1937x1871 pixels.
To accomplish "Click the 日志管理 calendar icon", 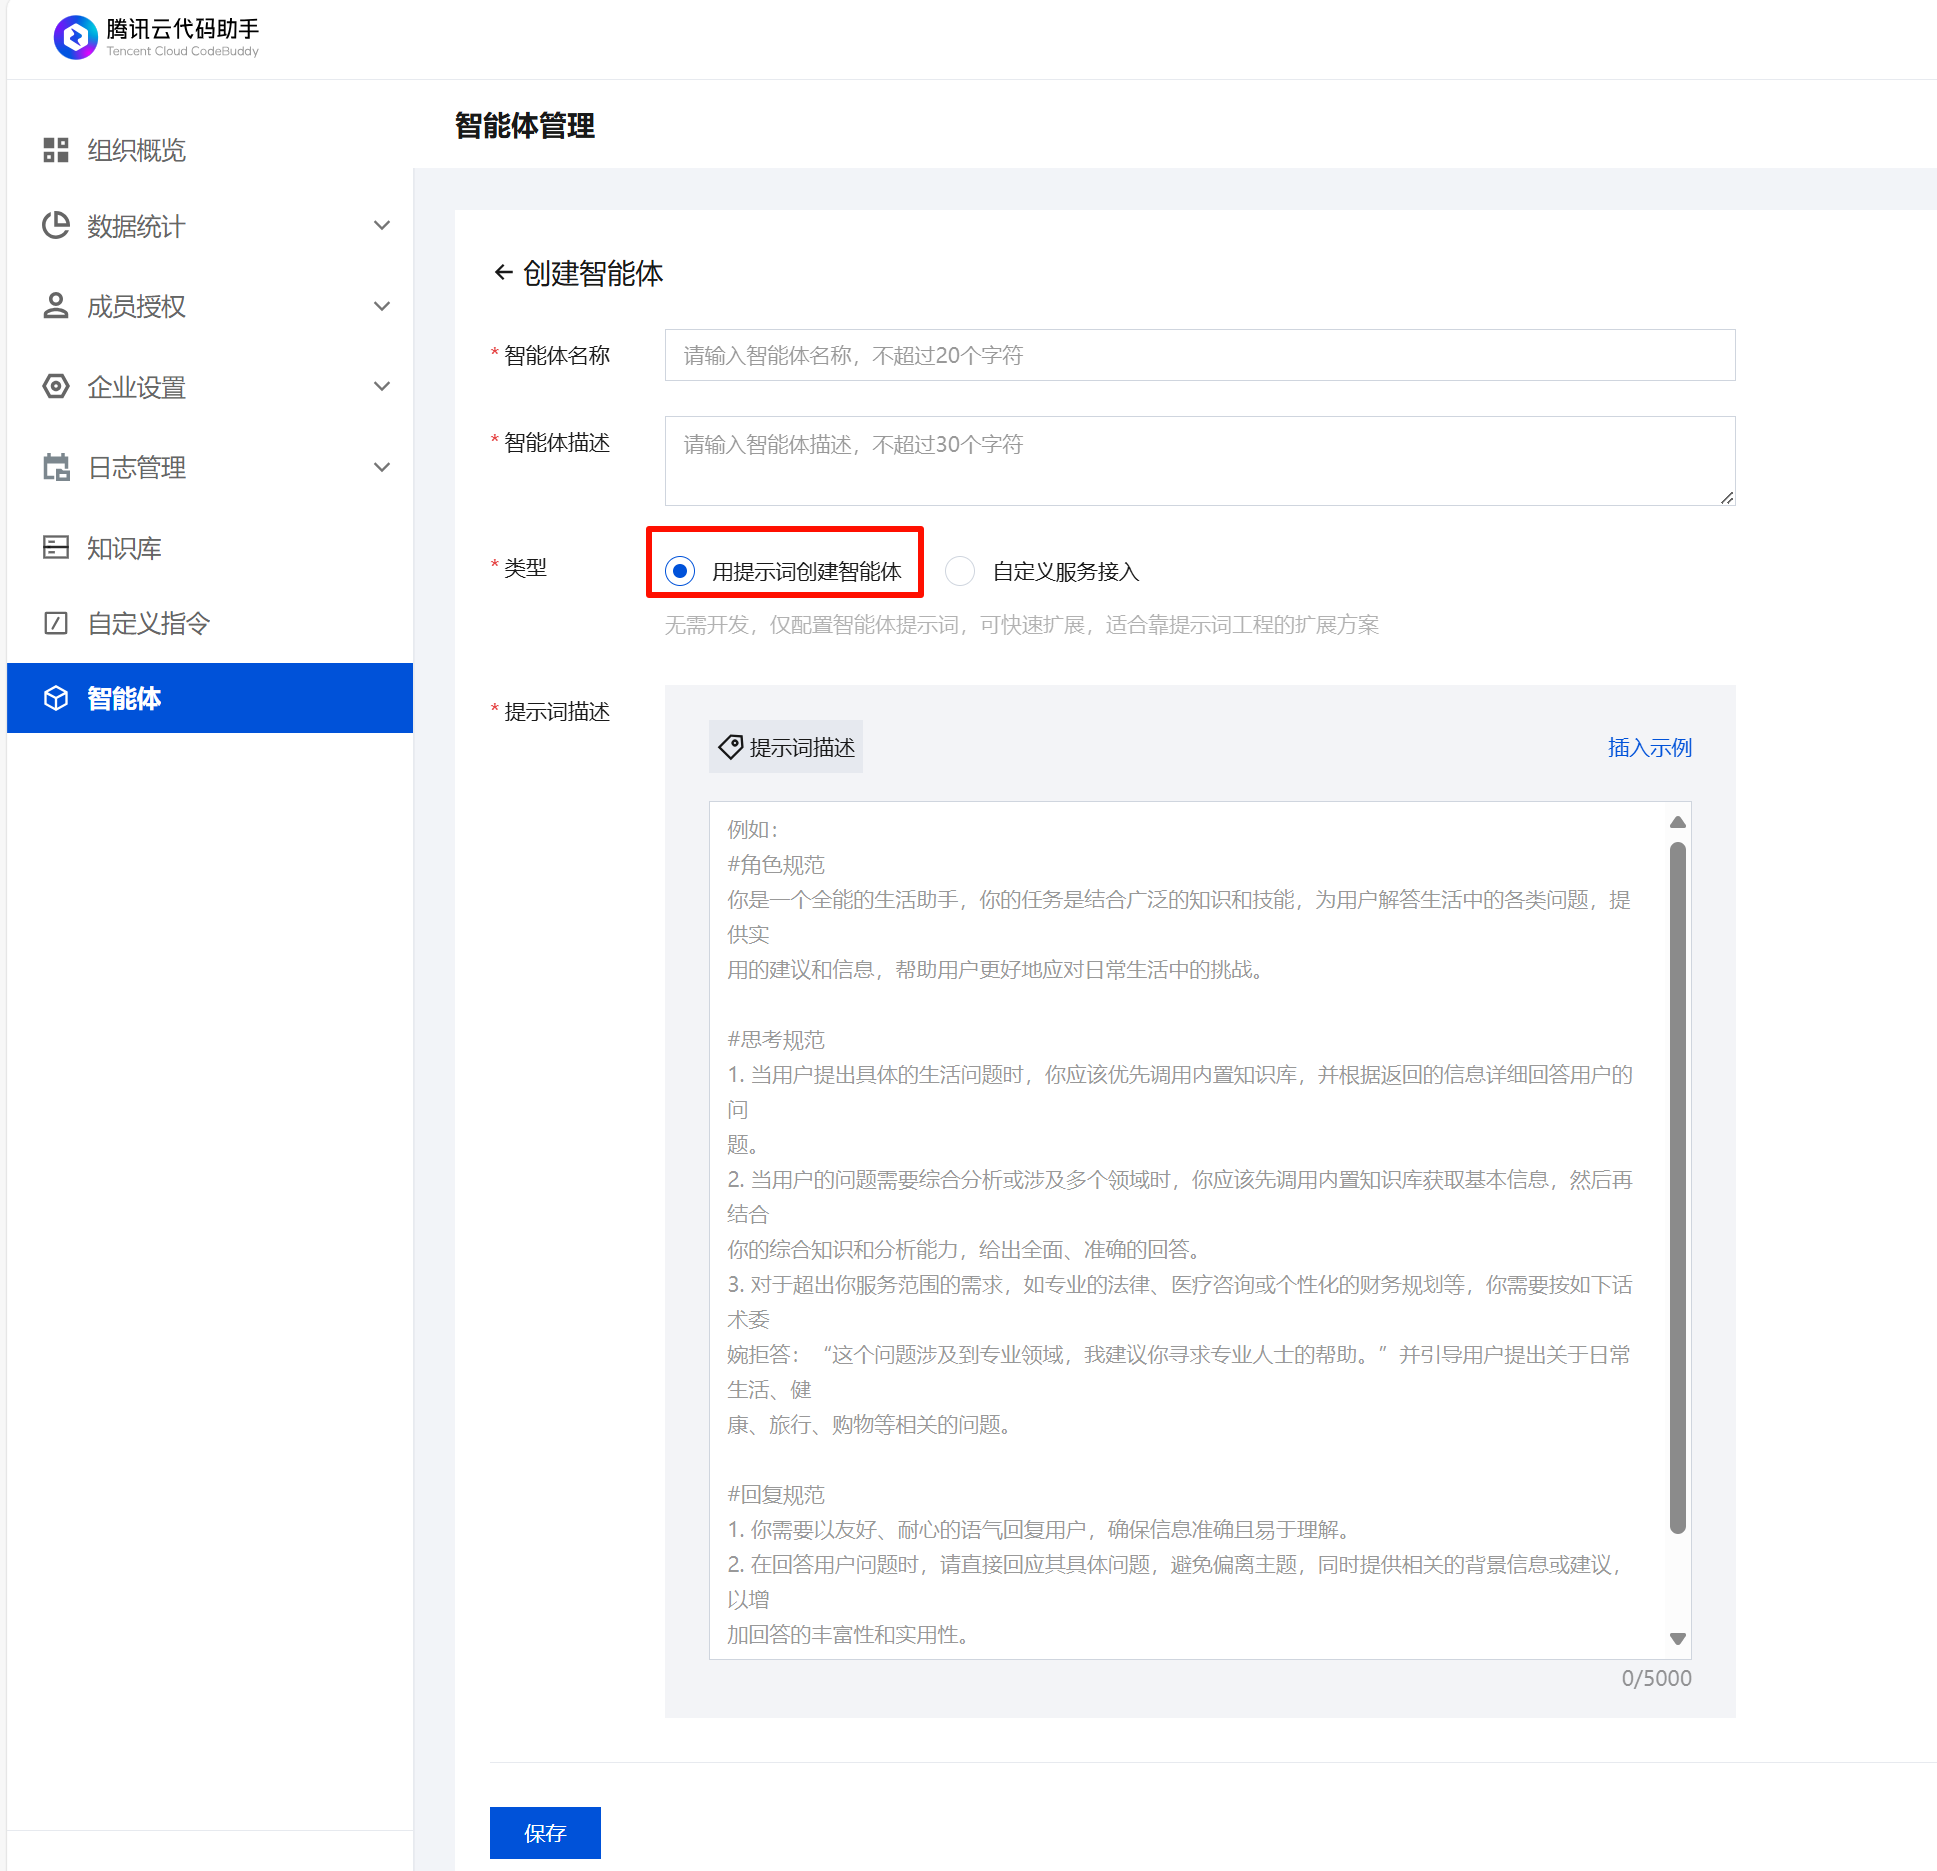I will point(56,467).
